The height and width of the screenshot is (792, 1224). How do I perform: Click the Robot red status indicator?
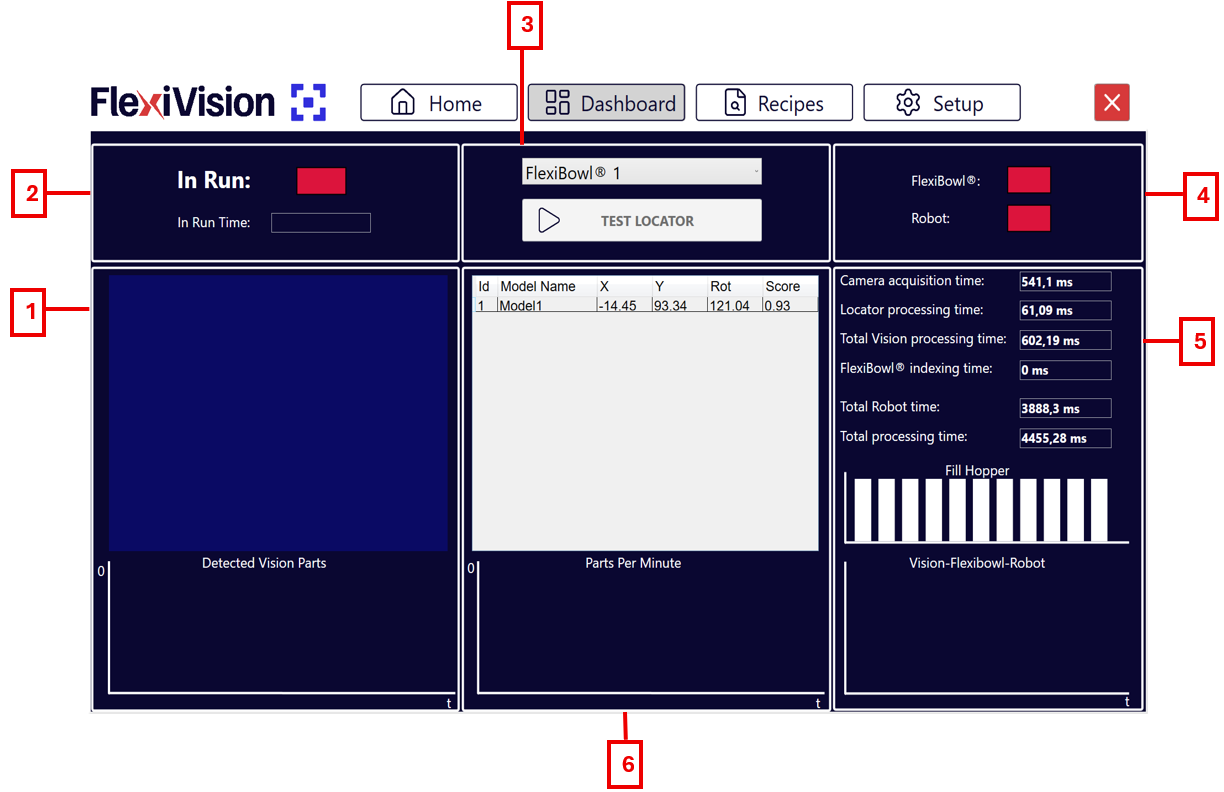click(x=1029, y=218)
